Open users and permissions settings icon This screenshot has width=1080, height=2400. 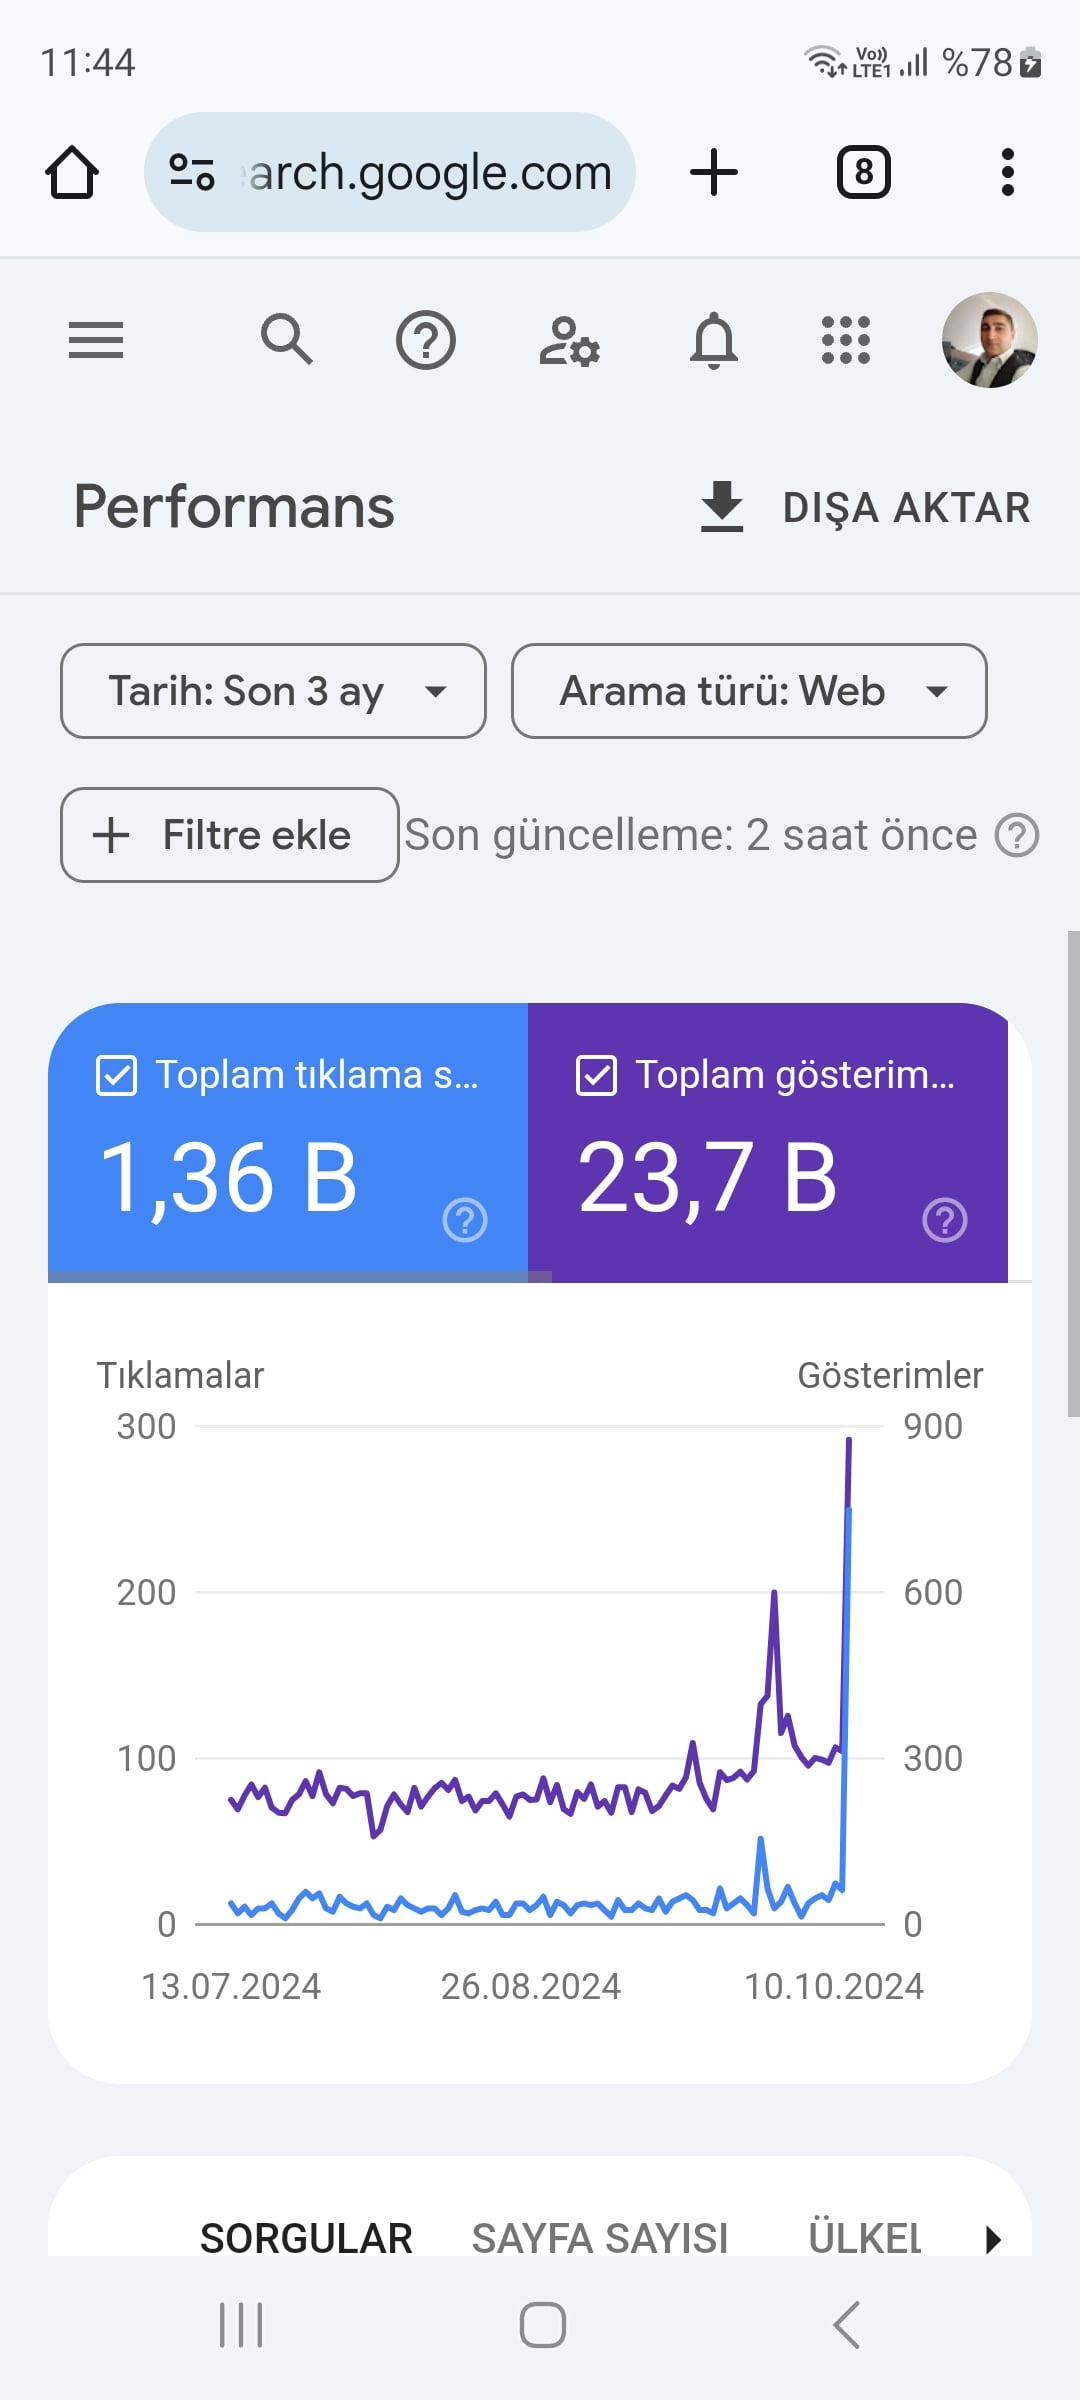[x=570, y=341]
